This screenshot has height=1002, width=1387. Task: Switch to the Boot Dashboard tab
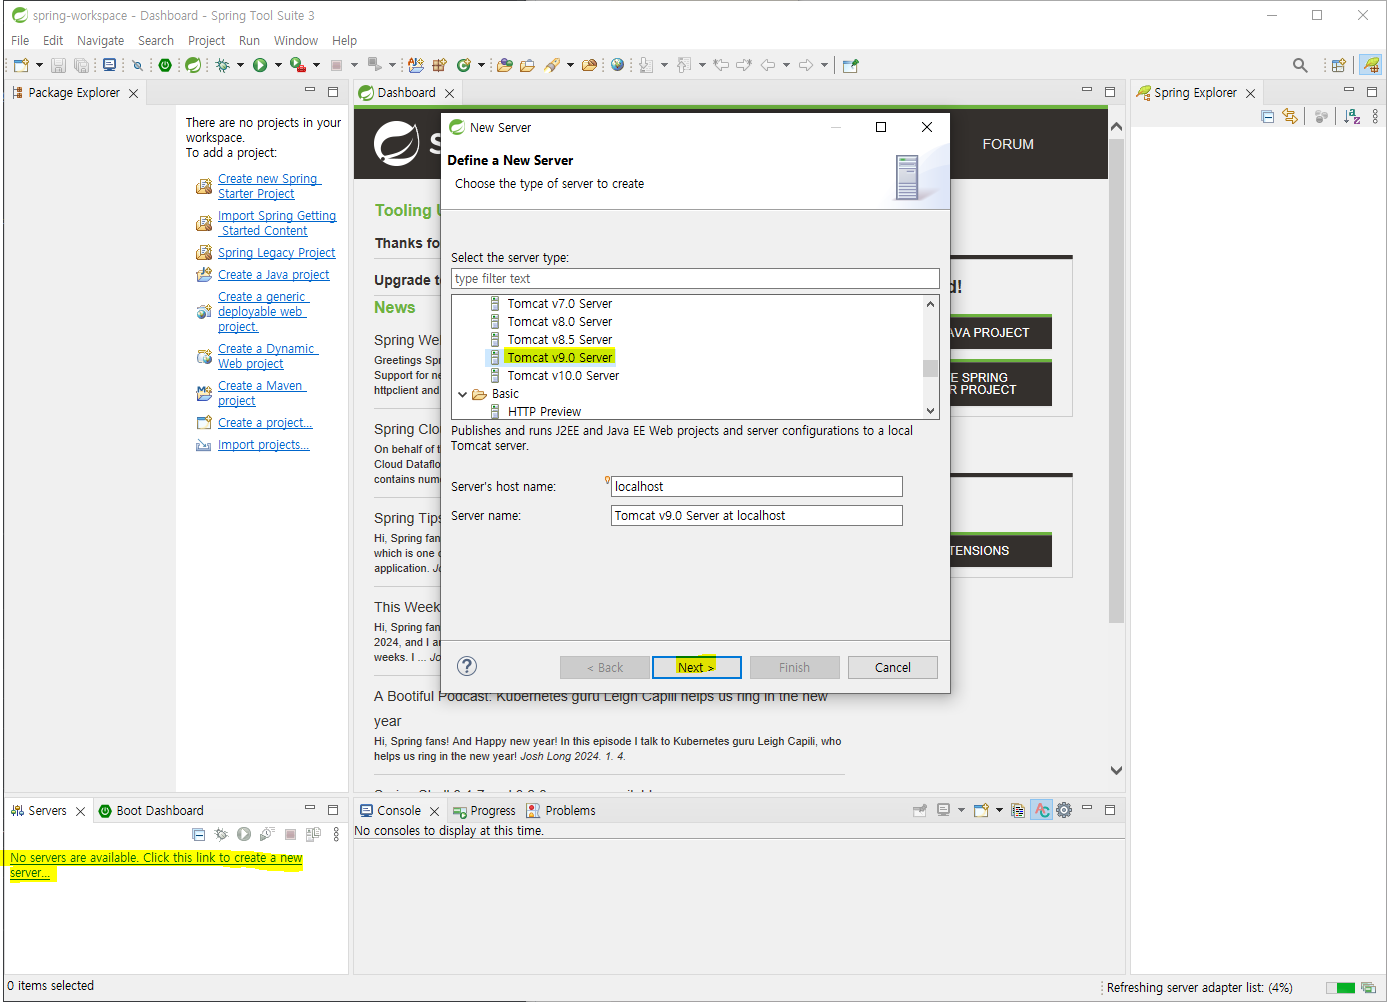coord(151,811)
